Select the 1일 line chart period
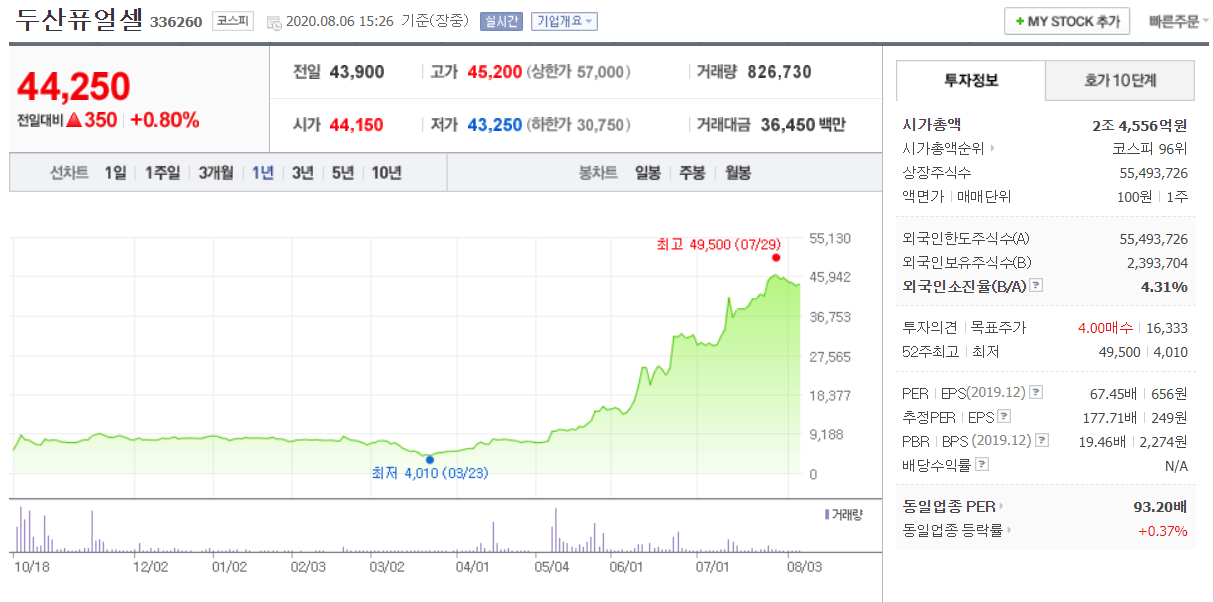The width and height of the screenshot is (1213, 602). pos(116,173)
